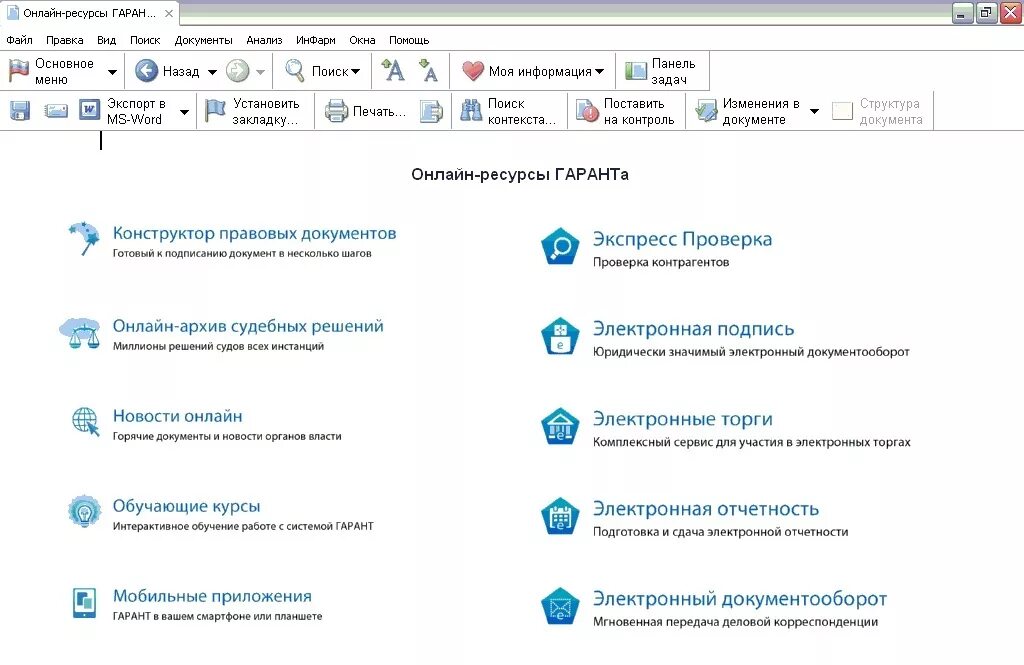Click the Назад back arrow icon
1024x665 pixels.
pos(146,71)
